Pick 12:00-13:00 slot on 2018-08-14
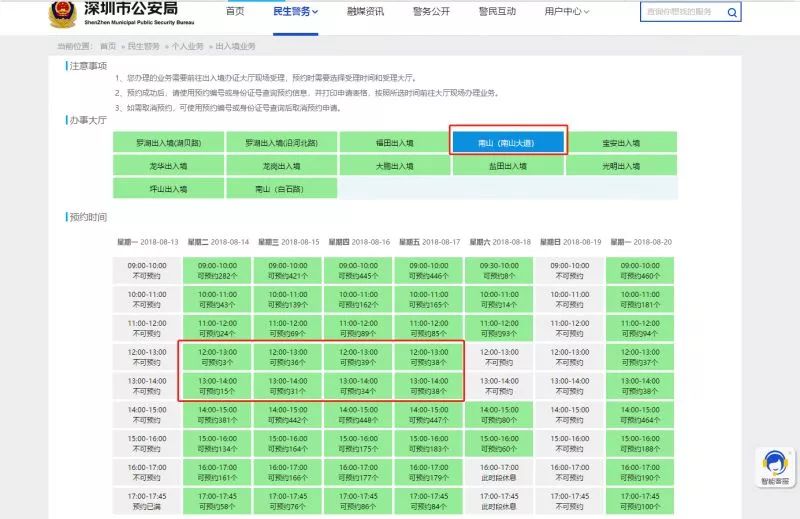 pyautogui.click(x=218, y=358)
